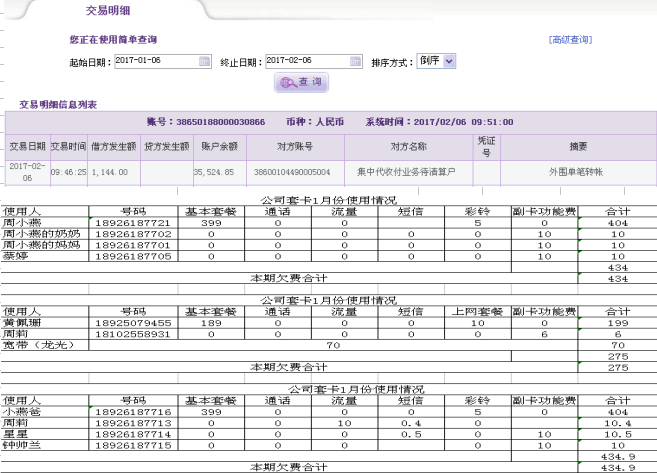
Task: Click into the 终止日期 date field
Action: coord(304,61)
